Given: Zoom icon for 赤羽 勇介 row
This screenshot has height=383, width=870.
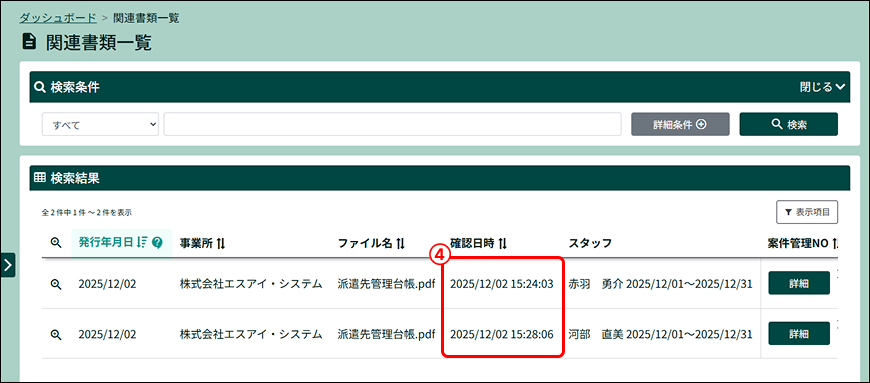Looking at the screenshot, I should [x=55, y=284].
